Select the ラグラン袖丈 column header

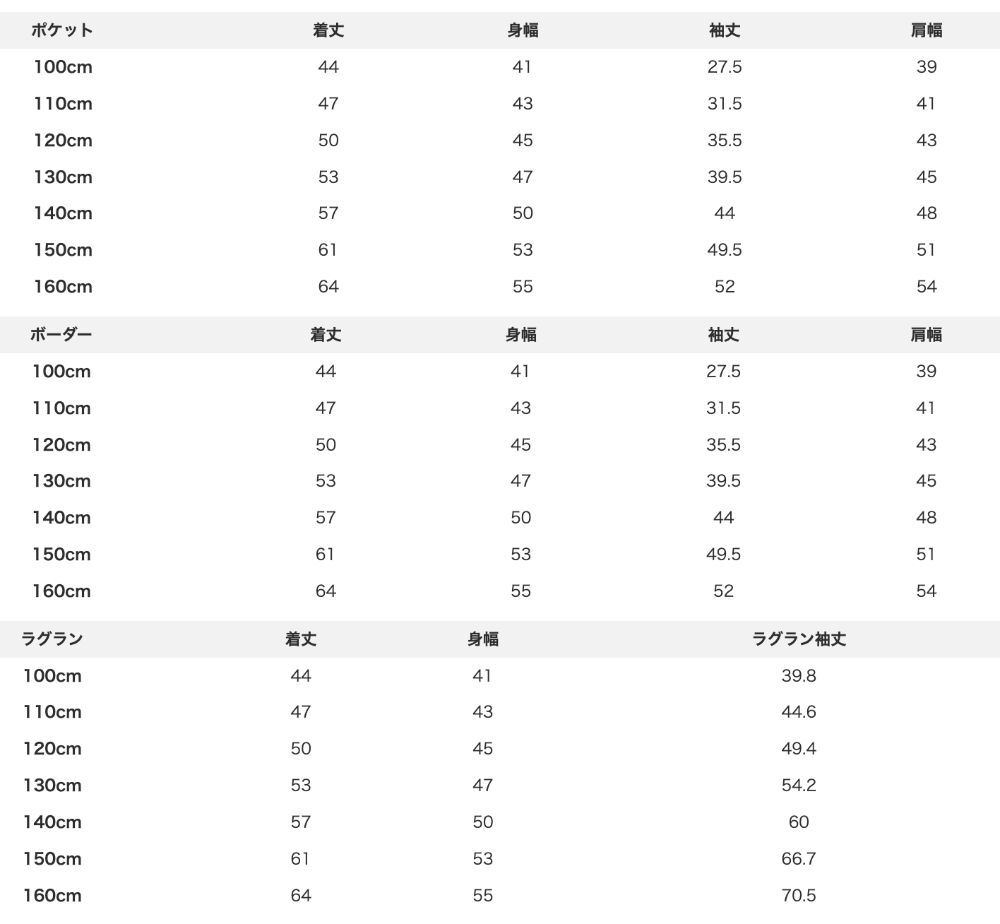point(798,638)
